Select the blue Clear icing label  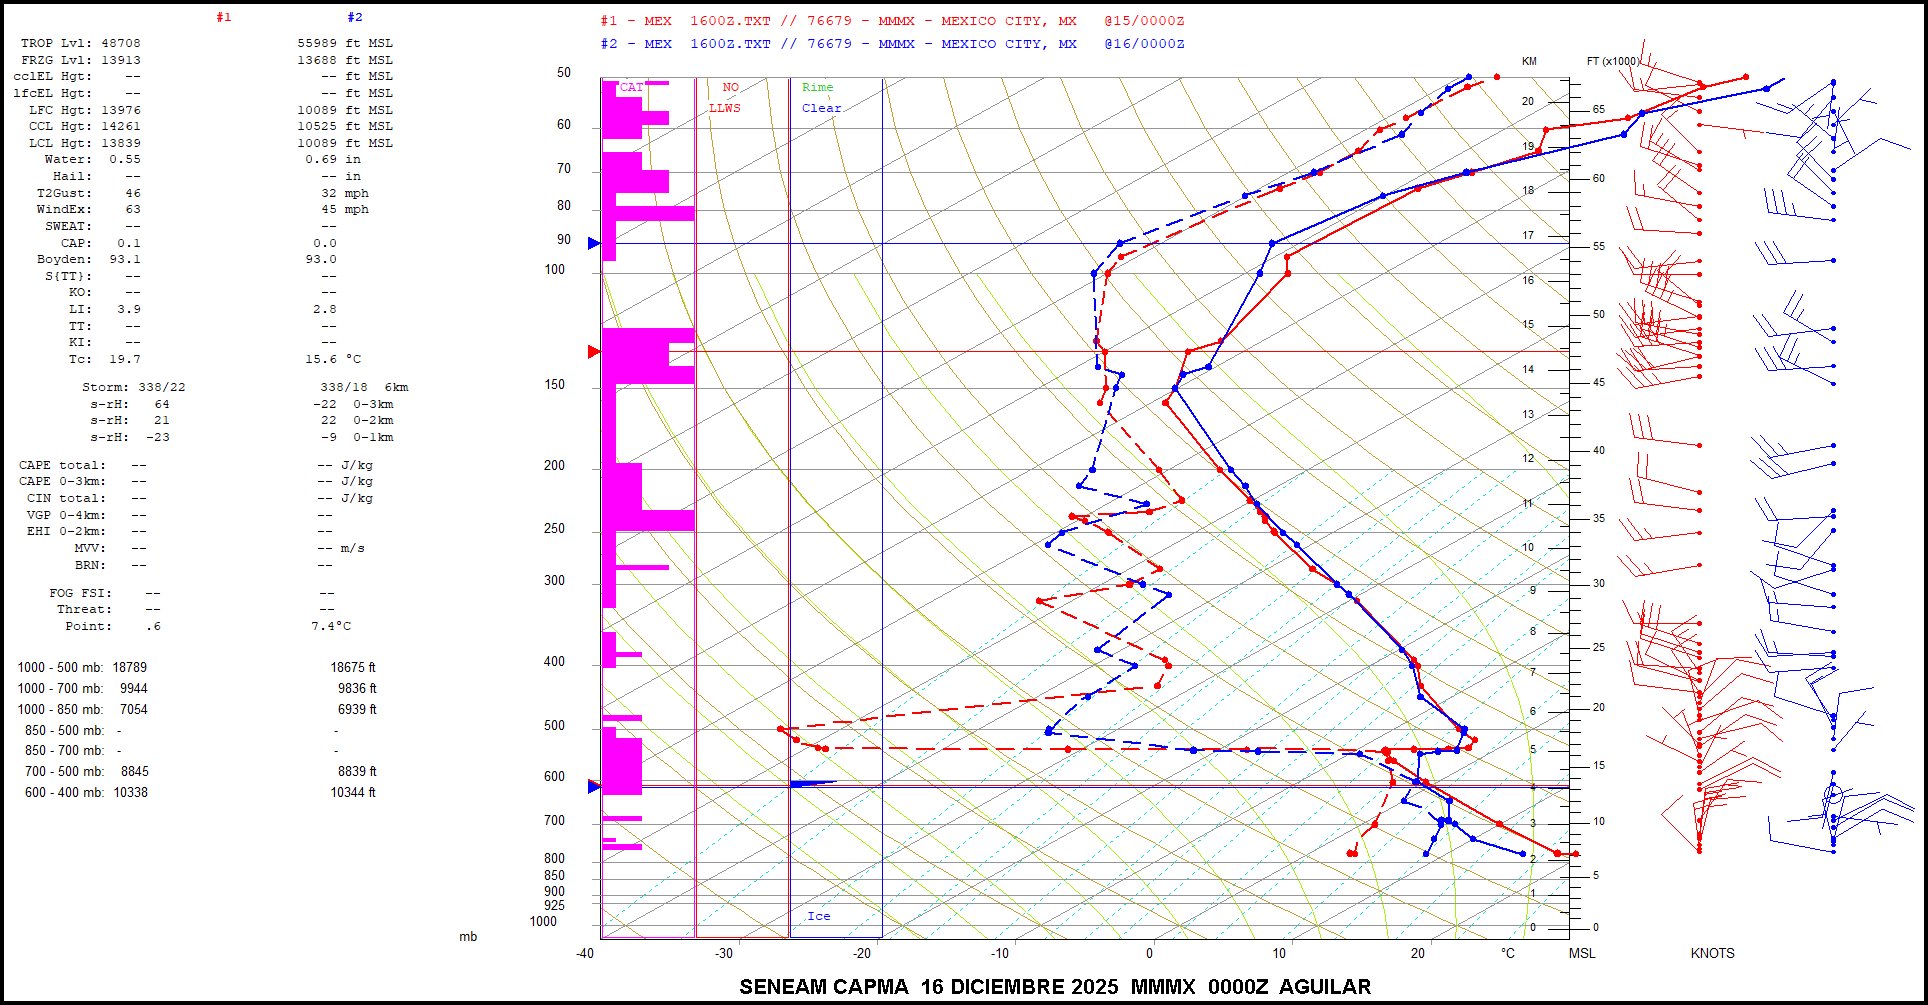(x=821, y=108)
